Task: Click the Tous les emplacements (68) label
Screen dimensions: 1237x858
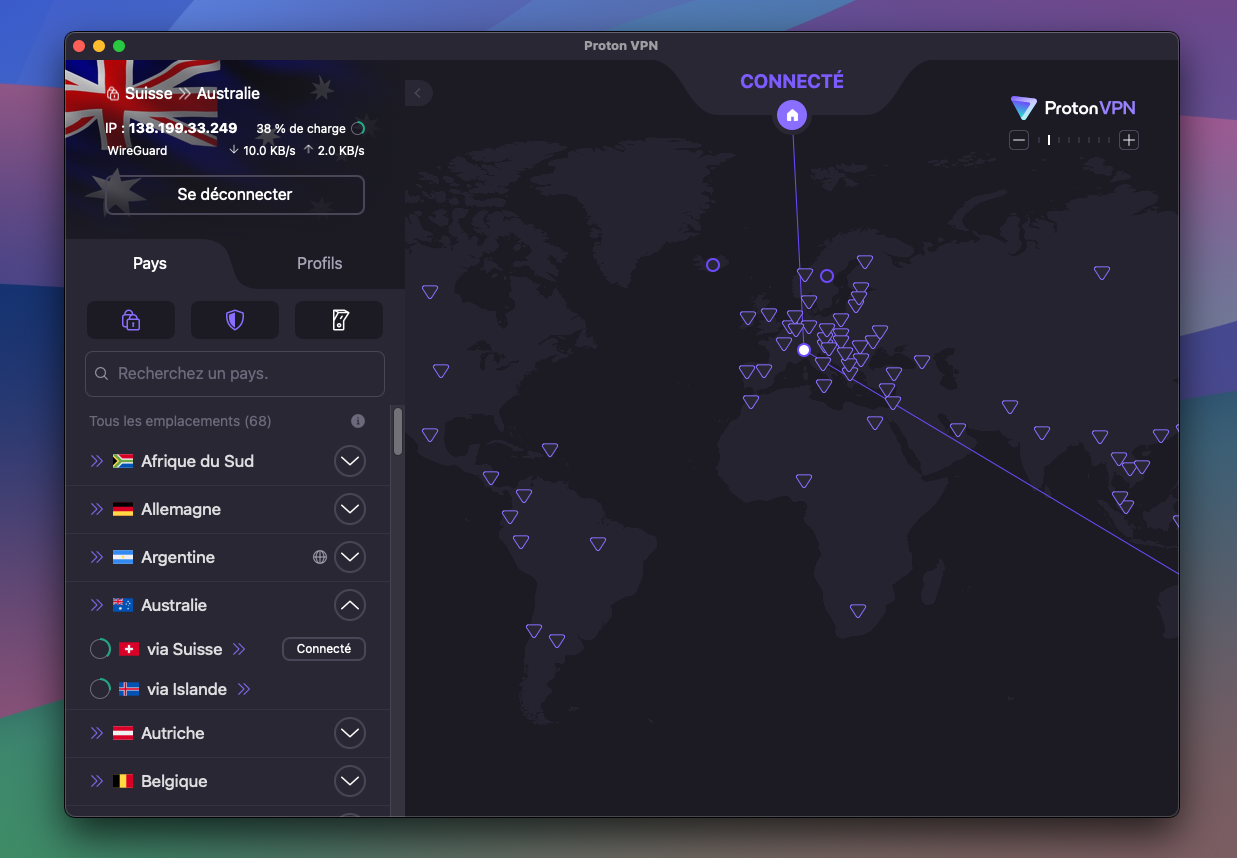Action: pos(180,421)
